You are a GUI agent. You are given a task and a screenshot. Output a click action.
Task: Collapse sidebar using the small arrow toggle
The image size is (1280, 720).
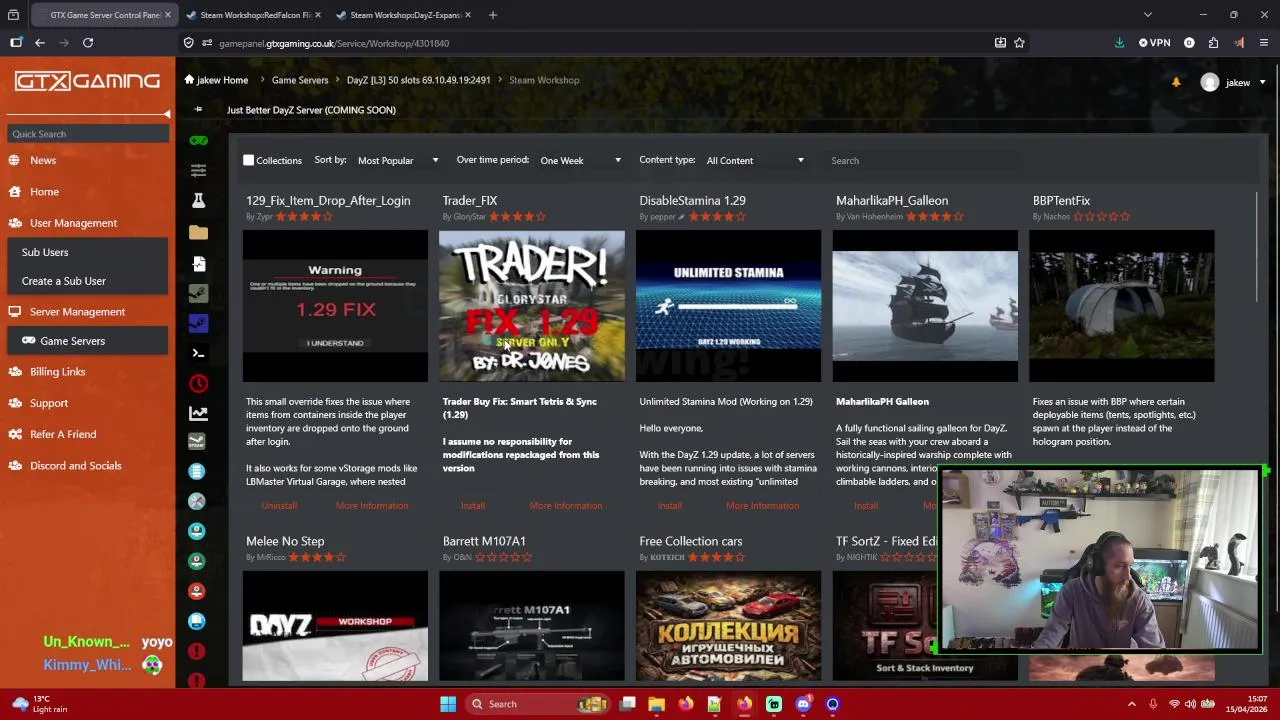pyautogui.click(x=167, y=113)
